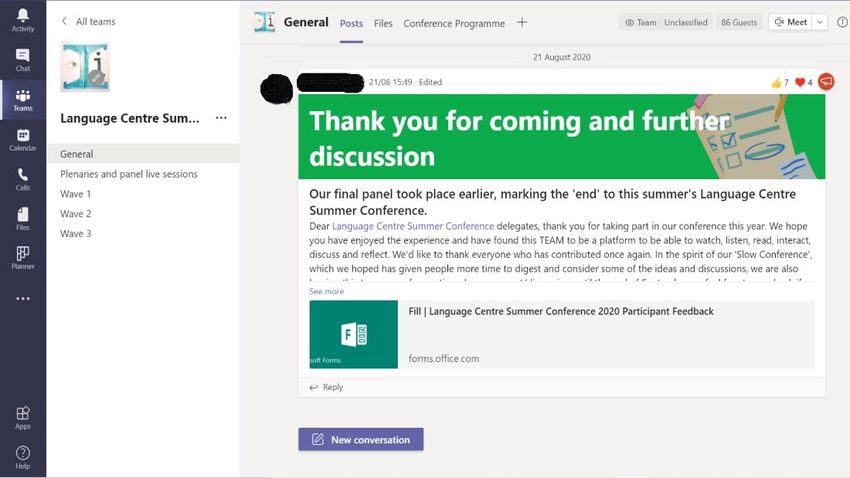Open the Microsoft Forms thumbnail
The width and height of the screenshot is (850, 478).
353,334
